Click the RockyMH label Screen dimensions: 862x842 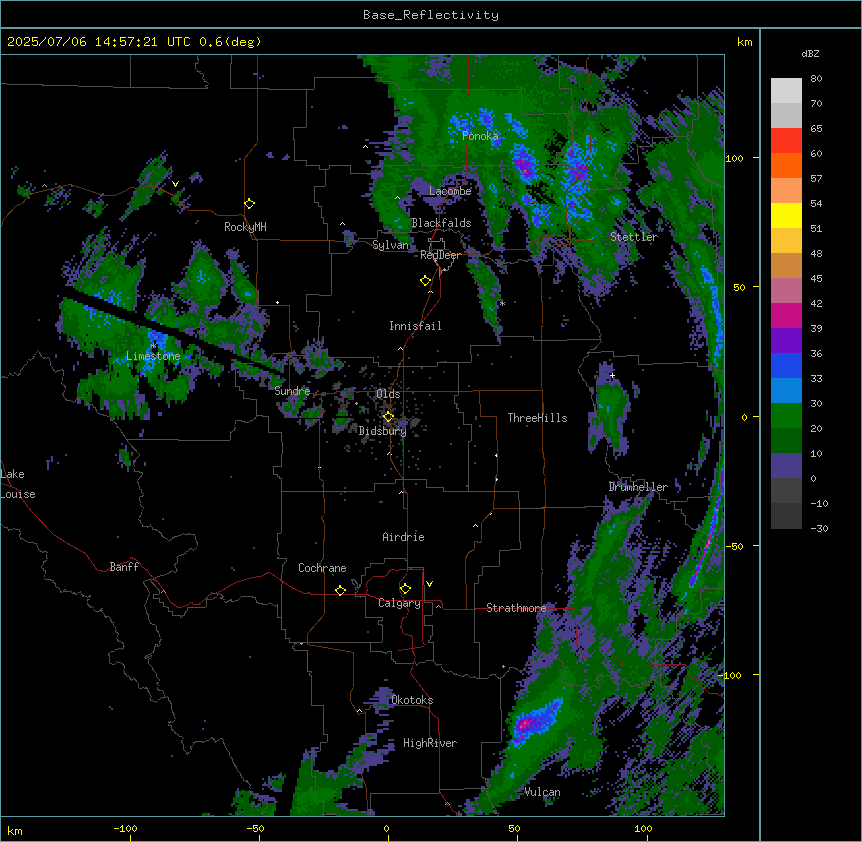245,227
